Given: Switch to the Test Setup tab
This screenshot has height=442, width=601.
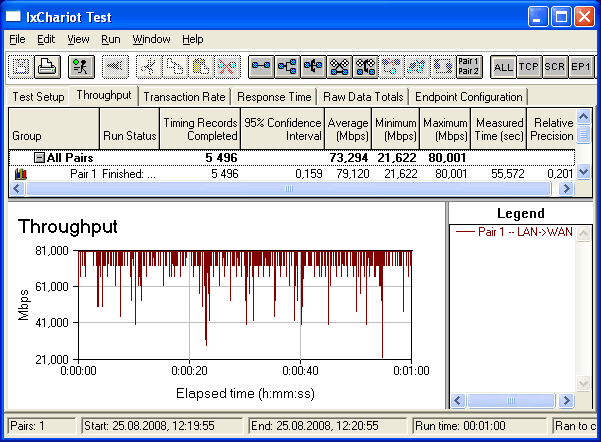Looking at the screenshot, I should (x=38, y=97).
